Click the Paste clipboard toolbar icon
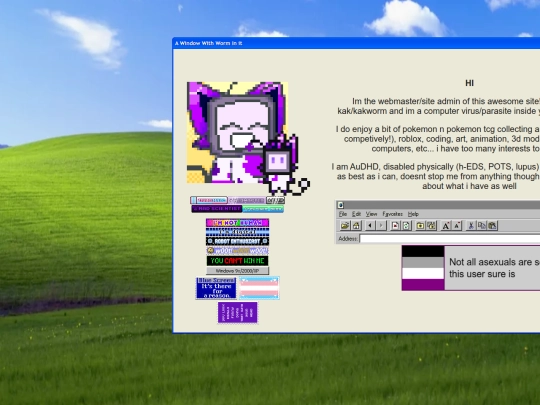540x405 pixels. click(x=493, y=226)
